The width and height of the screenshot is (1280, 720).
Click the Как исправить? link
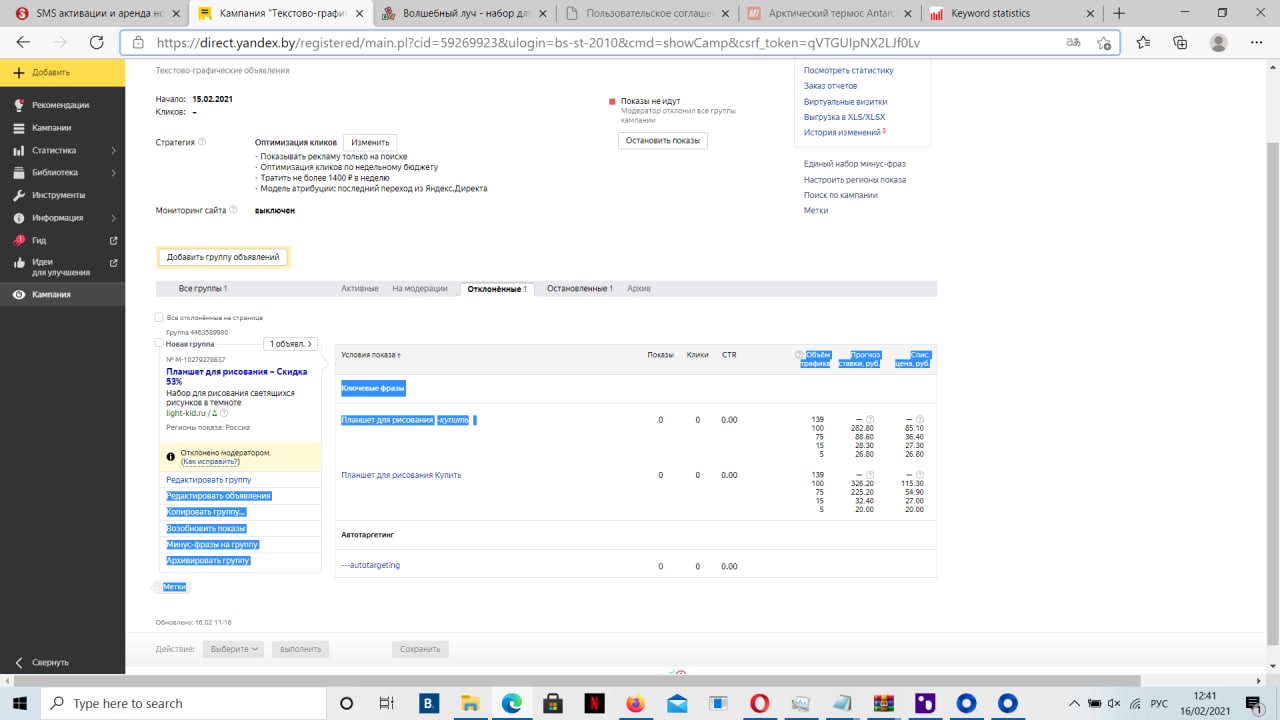pos(210,462)
